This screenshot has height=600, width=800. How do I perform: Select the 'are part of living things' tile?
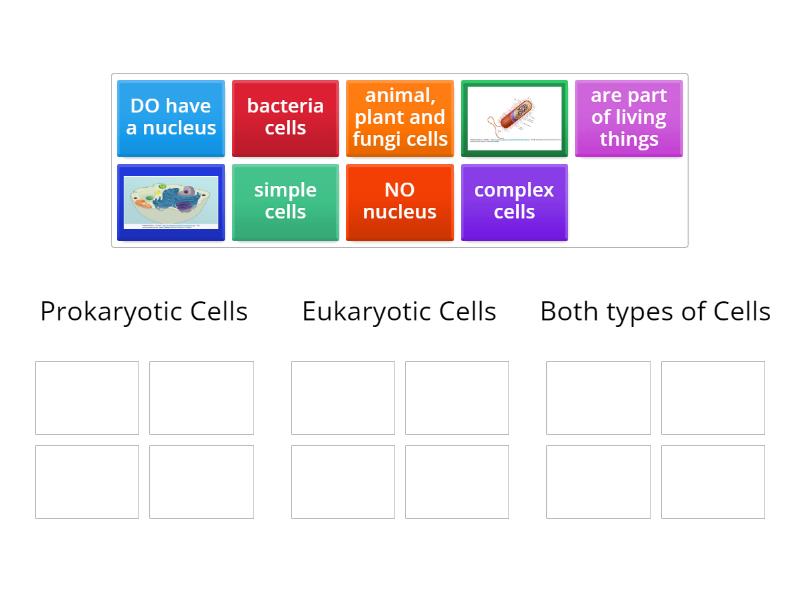pos(628,118)
